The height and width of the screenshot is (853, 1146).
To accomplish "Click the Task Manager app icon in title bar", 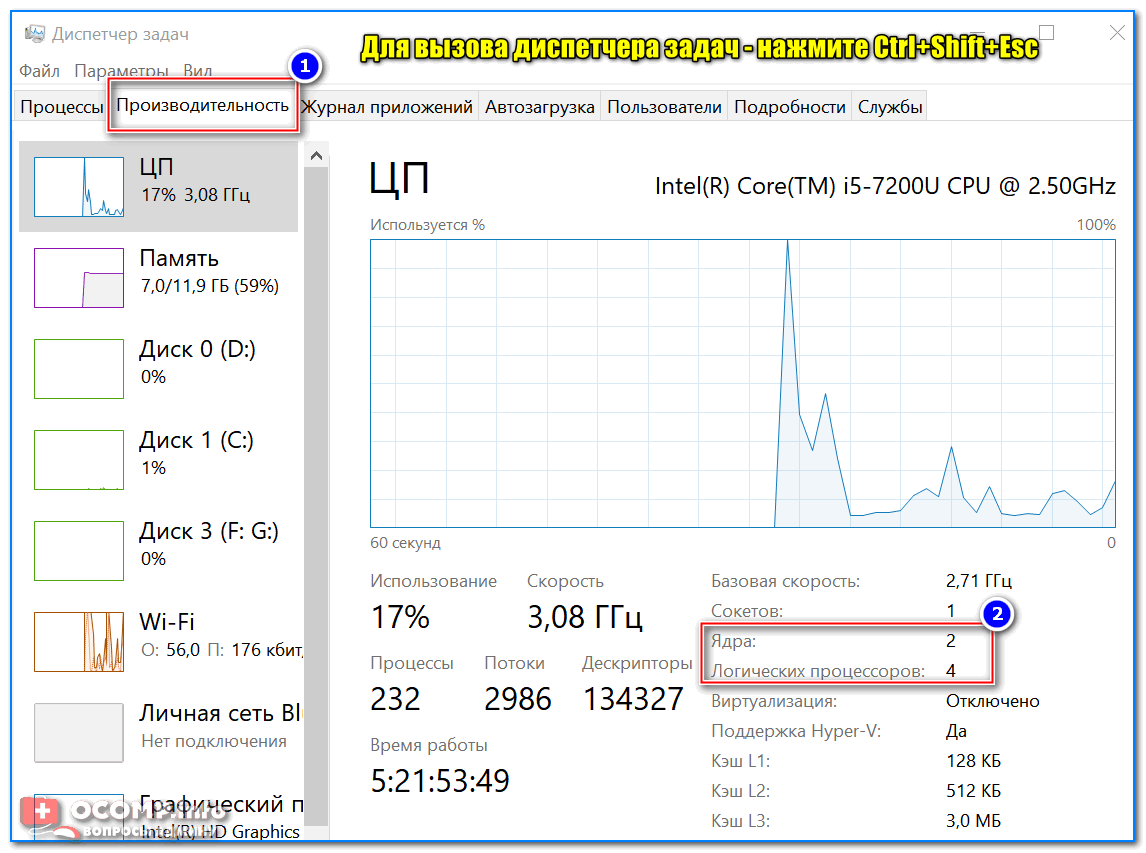I will tap(34, 34).
